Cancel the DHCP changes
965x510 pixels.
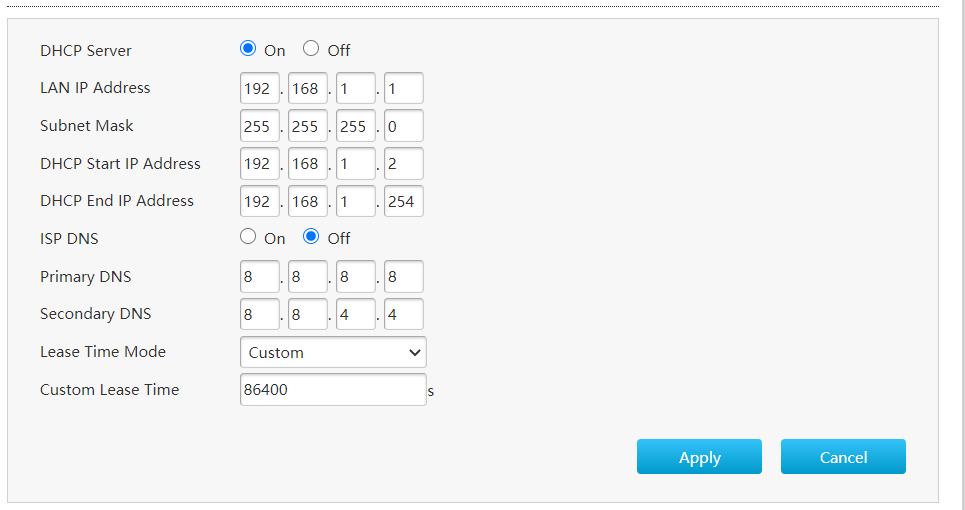click(843, 456)
